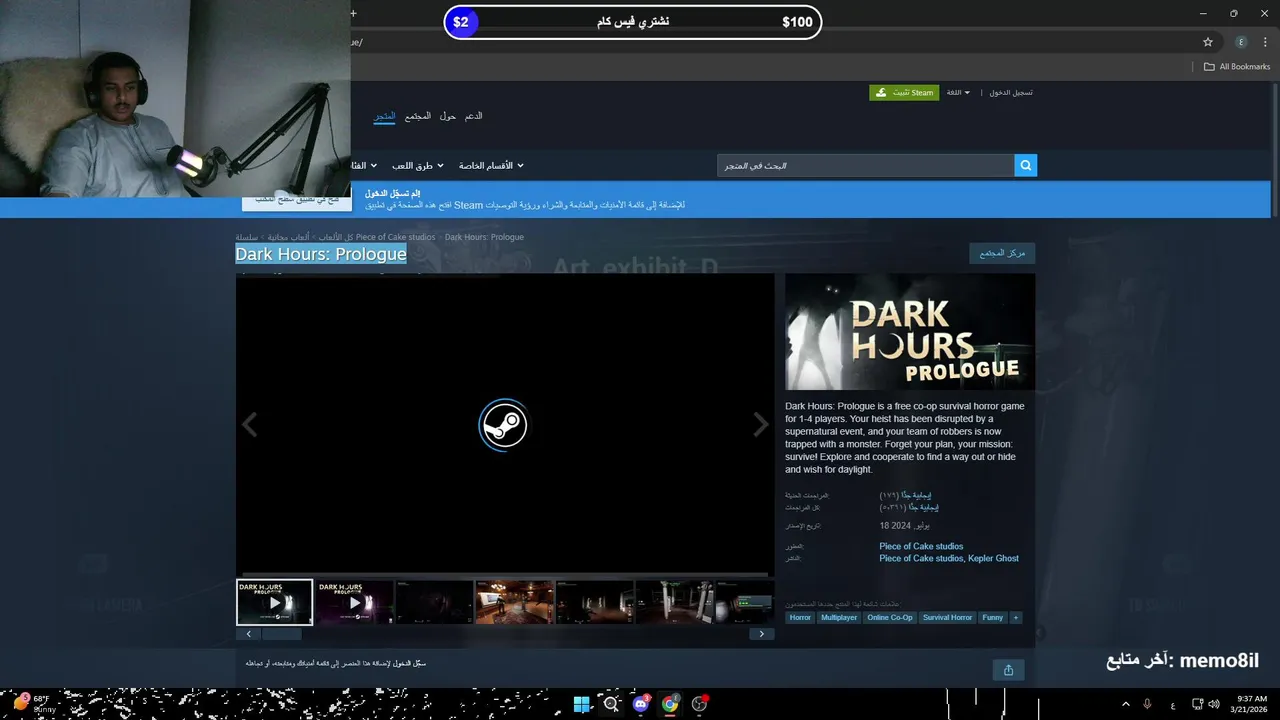The height and width of the screenshot is (720, 1280).
Task: Open المجتمع community tab
Action: pos(418,116)
